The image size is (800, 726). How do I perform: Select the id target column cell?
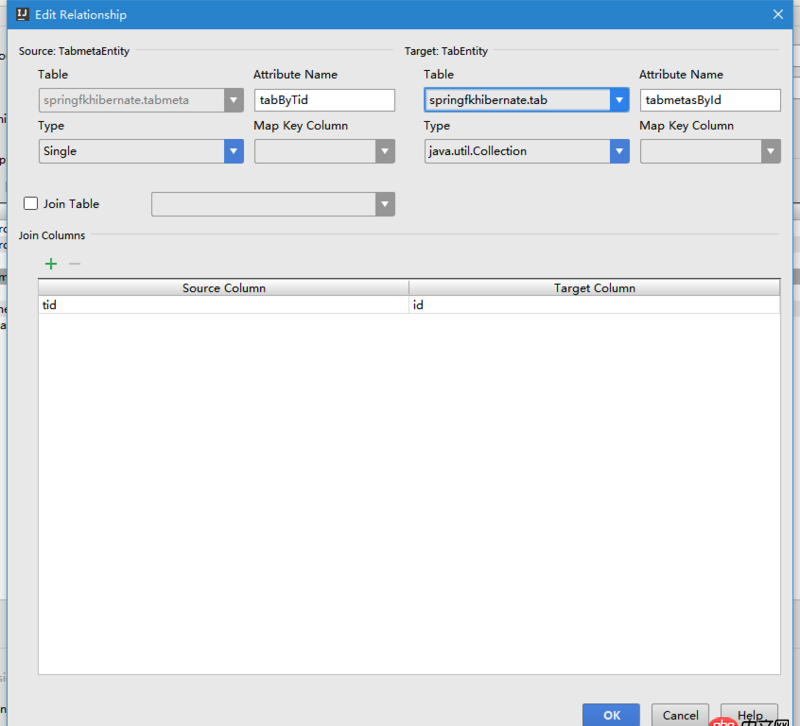coord(594,305)
